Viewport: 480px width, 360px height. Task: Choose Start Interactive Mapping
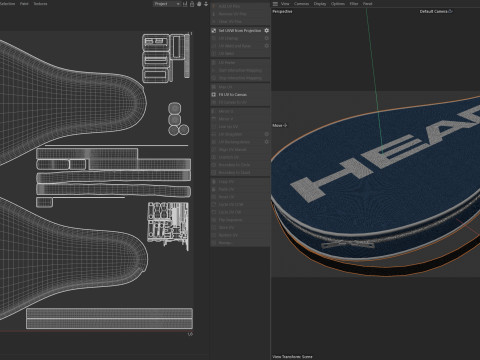(x=240, y=70)
